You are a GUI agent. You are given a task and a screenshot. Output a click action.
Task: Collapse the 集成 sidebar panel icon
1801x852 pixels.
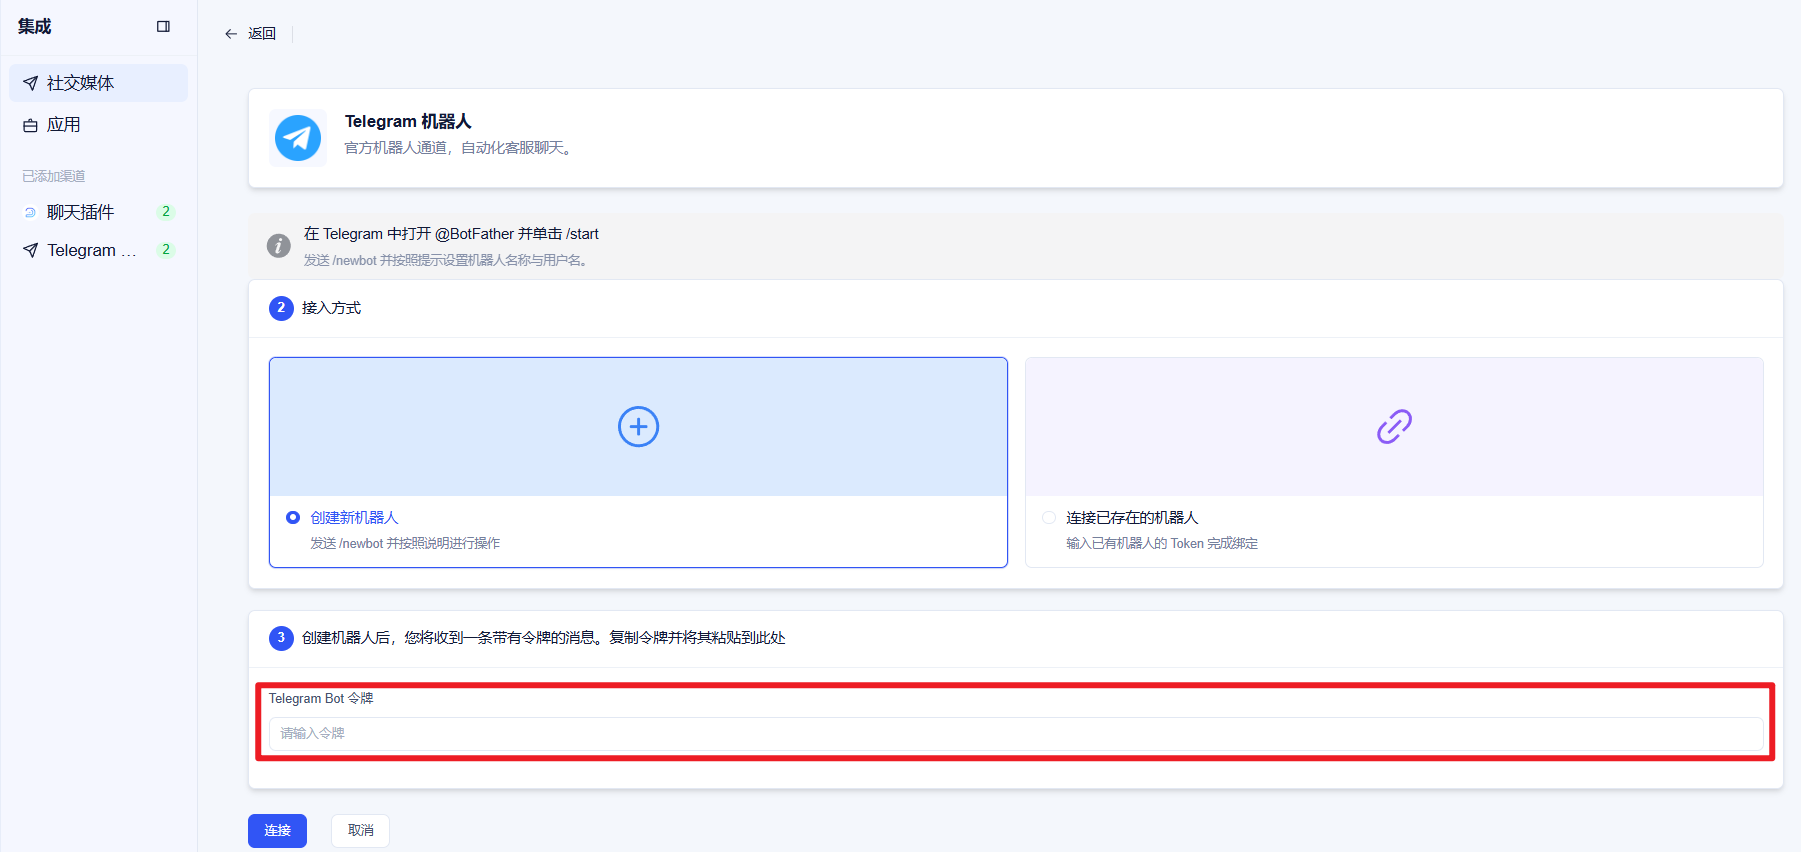click(x=164, y=27)
